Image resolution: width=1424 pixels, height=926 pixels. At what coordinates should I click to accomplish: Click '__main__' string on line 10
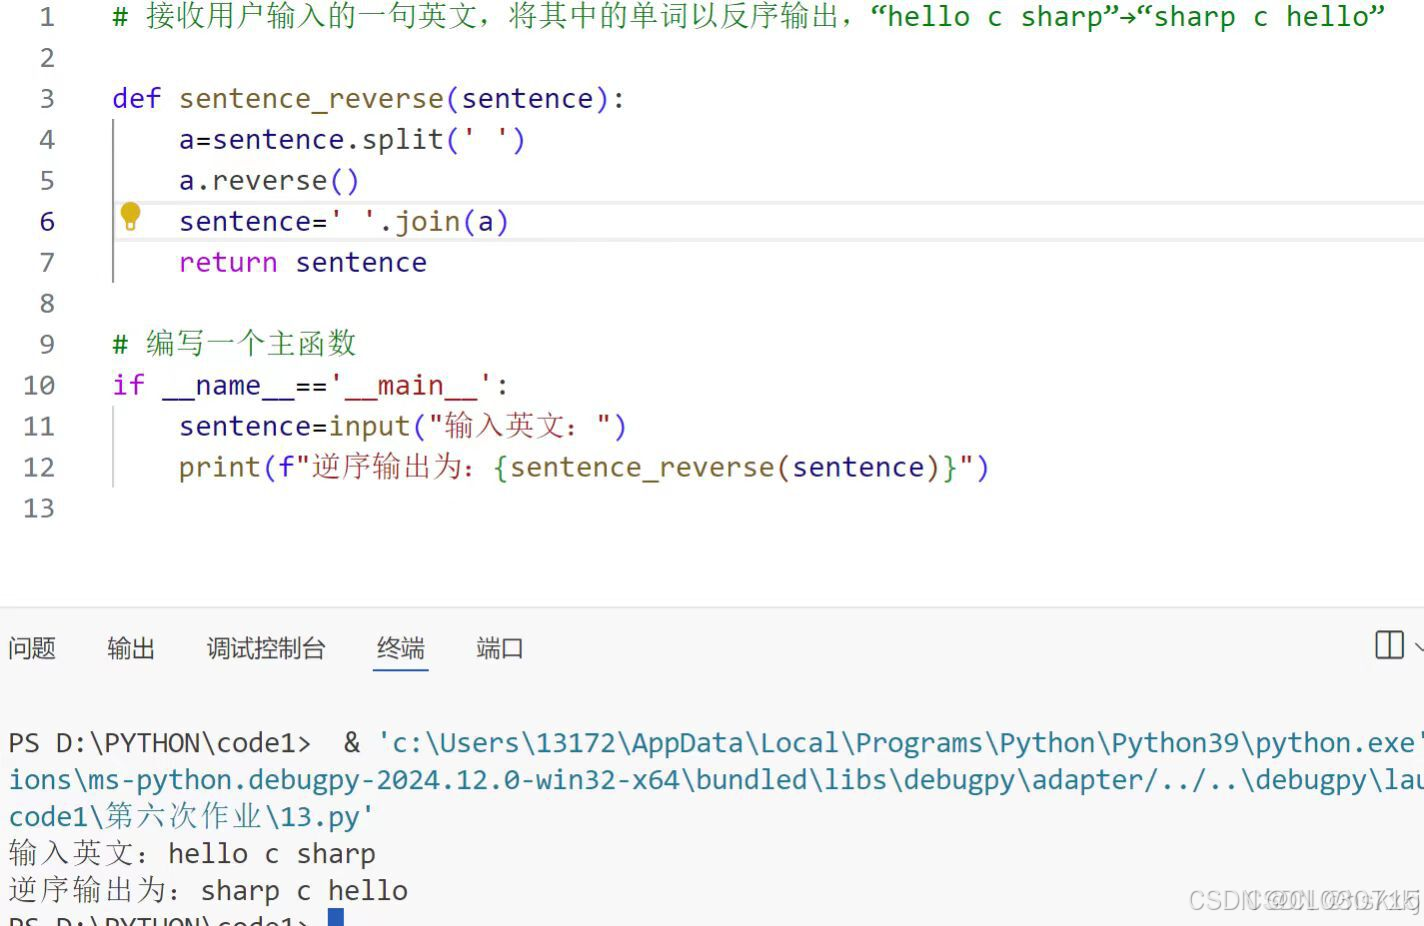pyautogui.click(x=410, y=386)
